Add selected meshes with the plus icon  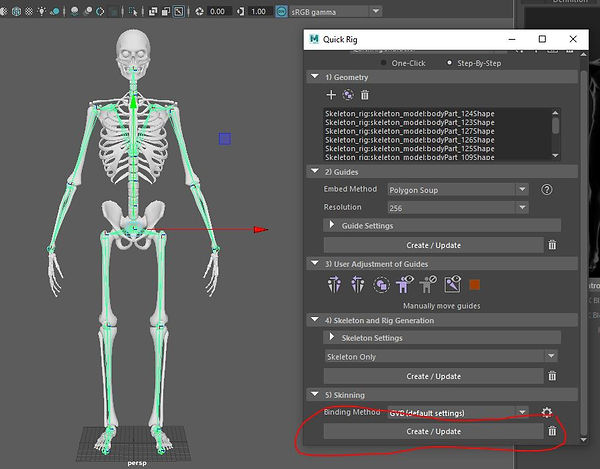click(x=331, y=95)
